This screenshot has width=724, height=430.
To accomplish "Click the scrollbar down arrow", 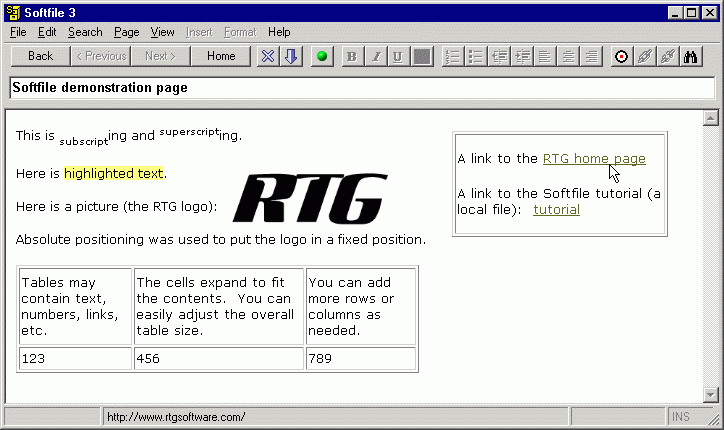I will (711, 395).
